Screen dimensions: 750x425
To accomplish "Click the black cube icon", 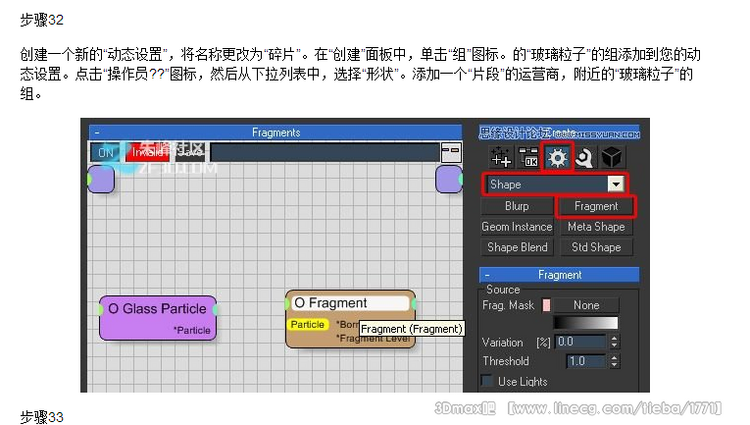I will pos(611,157).
